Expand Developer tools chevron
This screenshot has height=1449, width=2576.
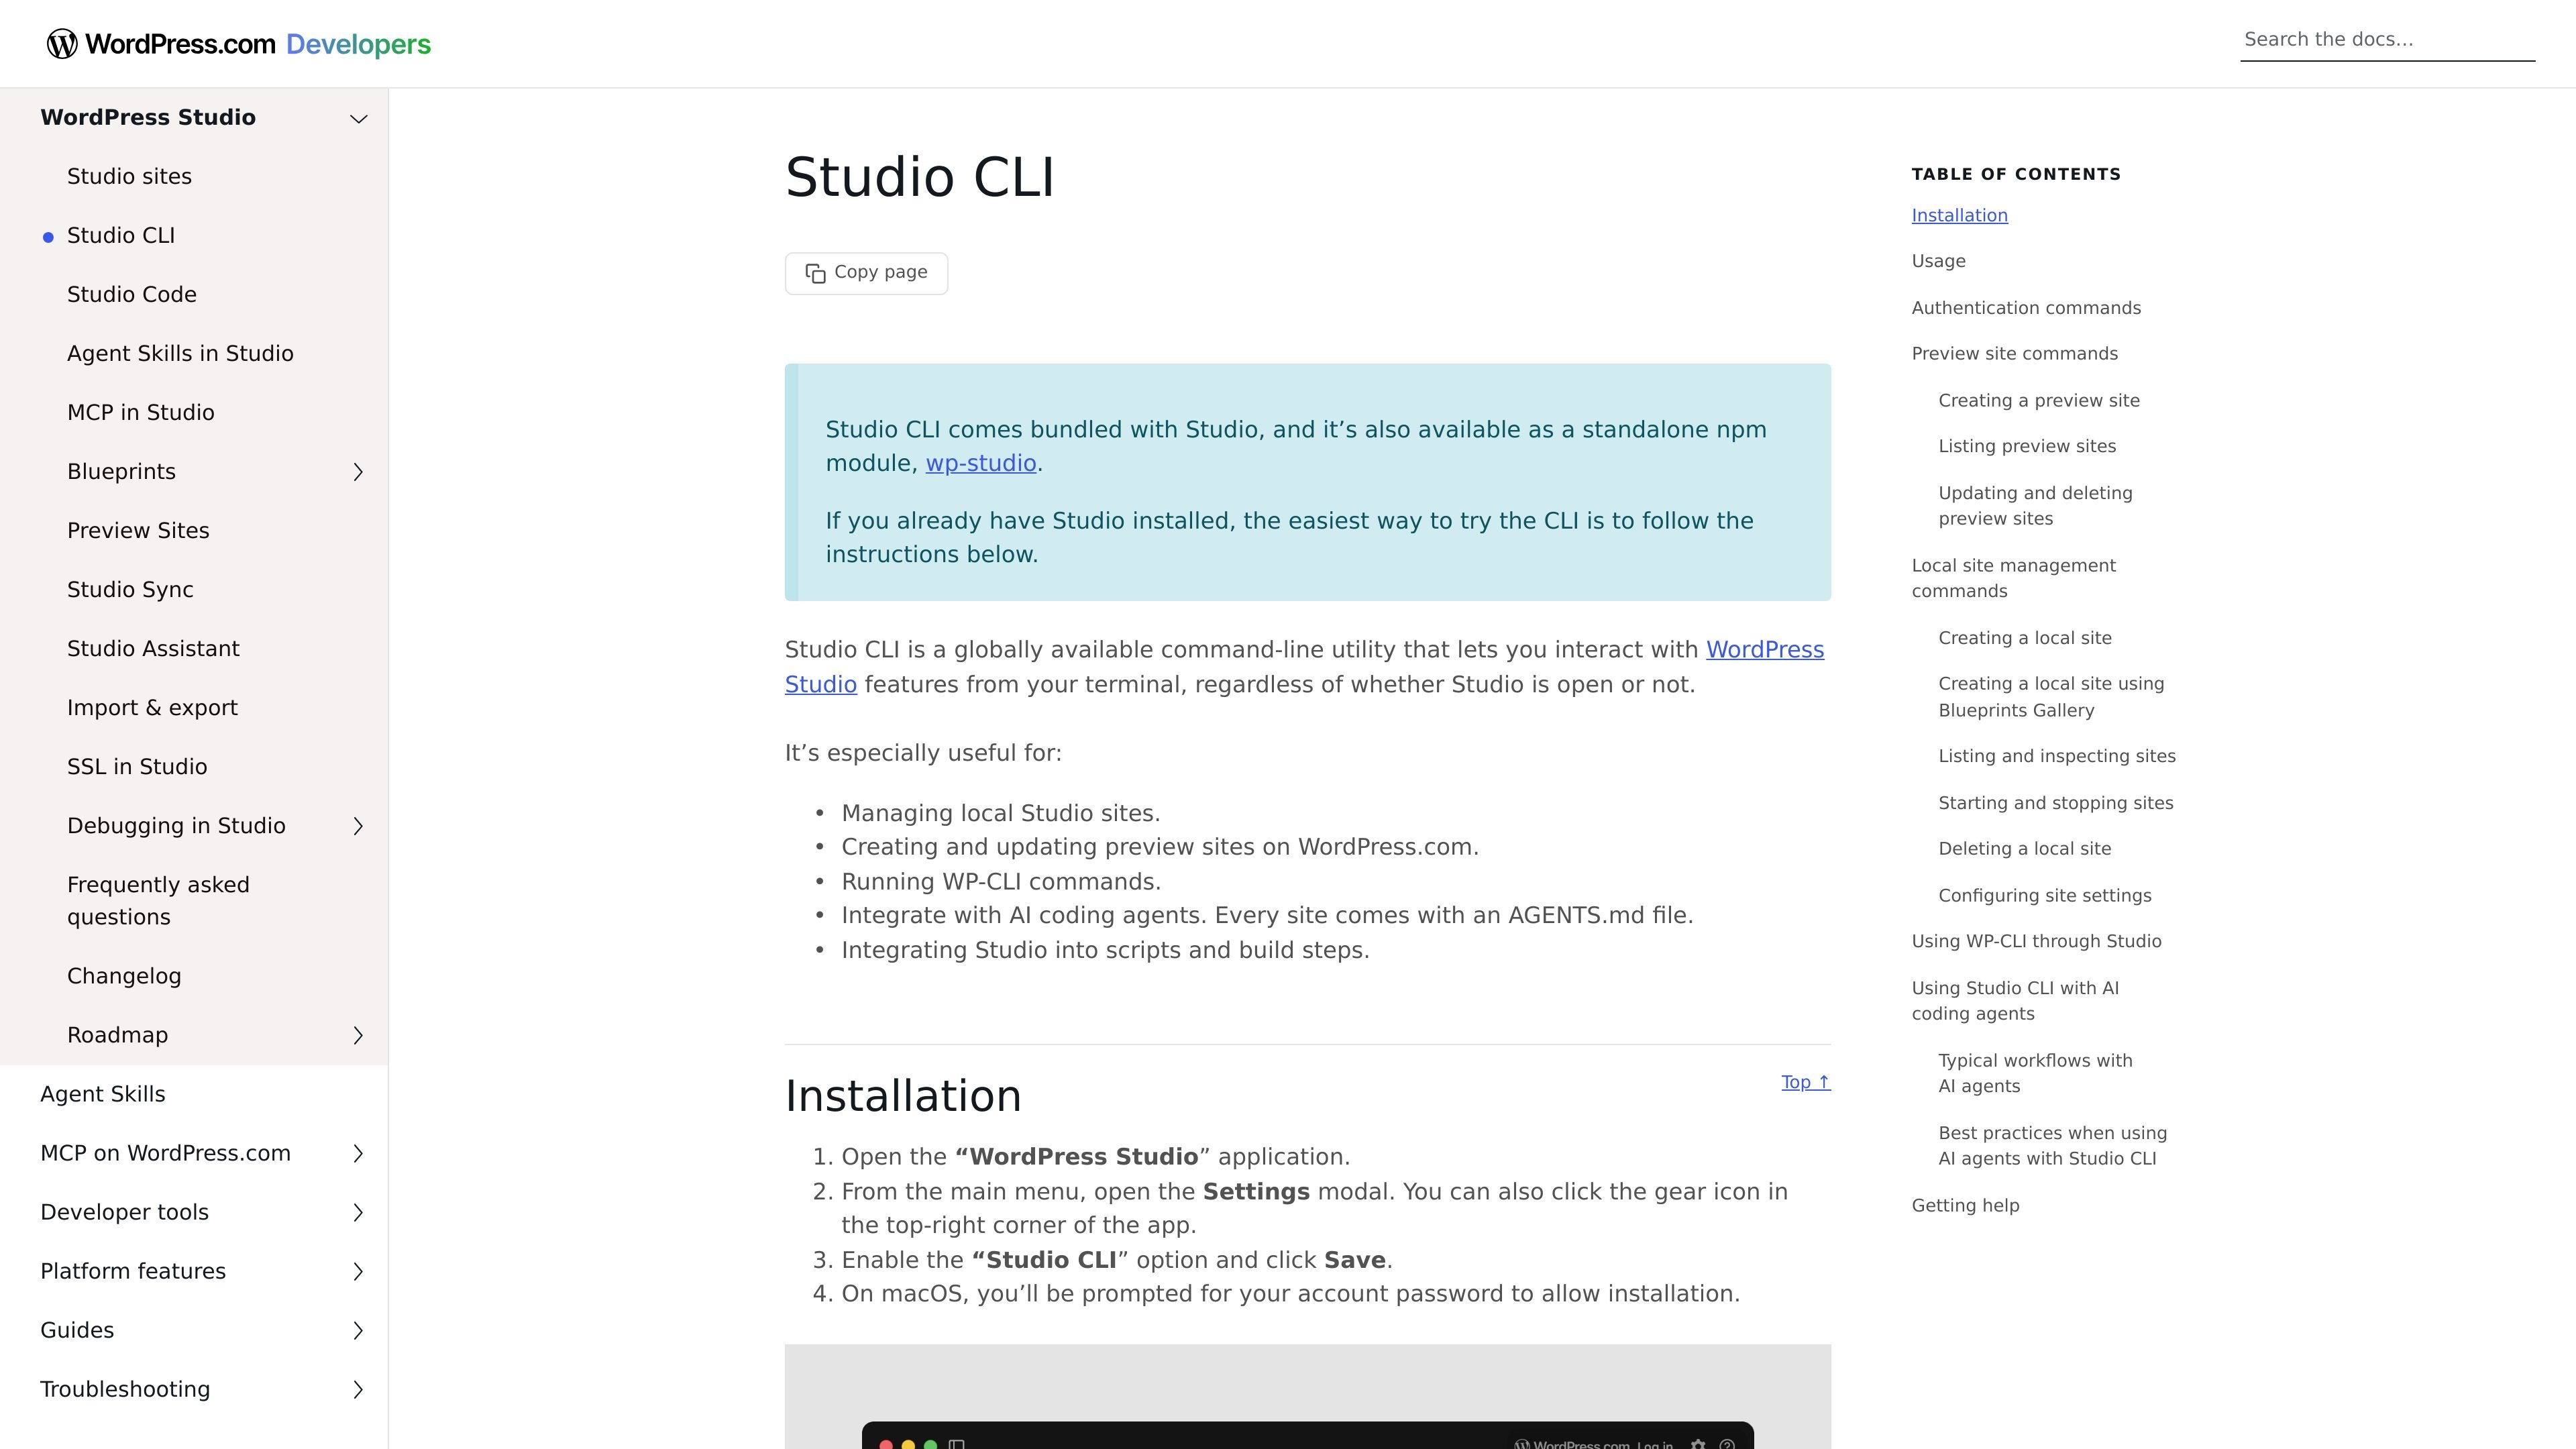pos(358,1212)
